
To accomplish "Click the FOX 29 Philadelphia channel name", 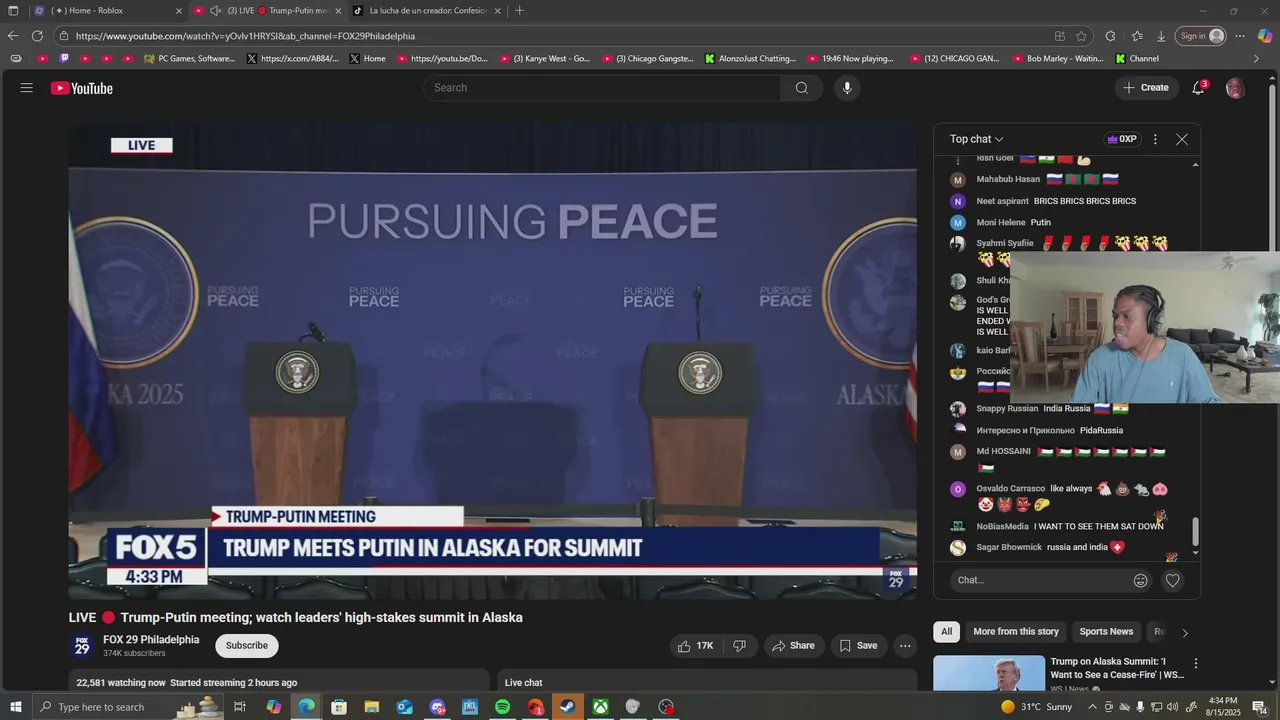I will 151,640.
